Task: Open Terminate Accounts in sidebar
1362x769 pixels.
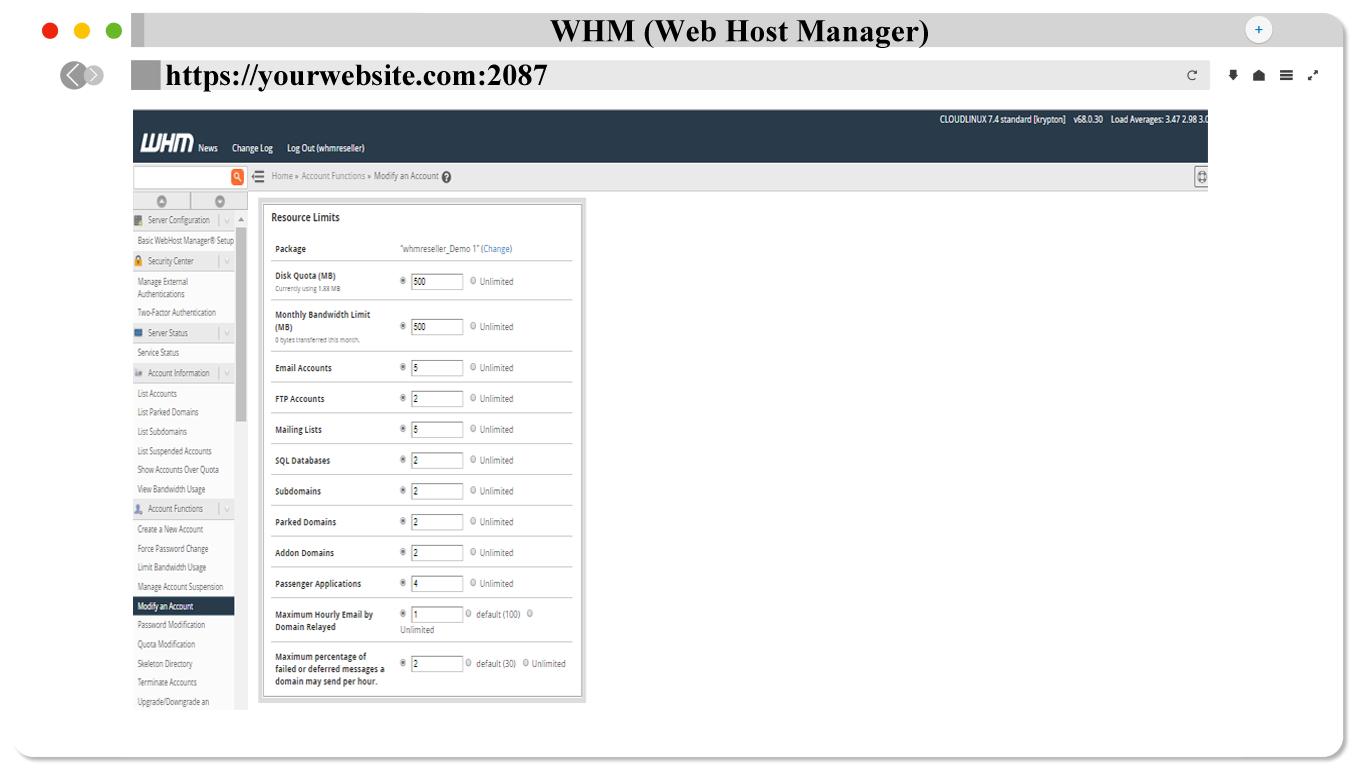Action: [167, 682]
